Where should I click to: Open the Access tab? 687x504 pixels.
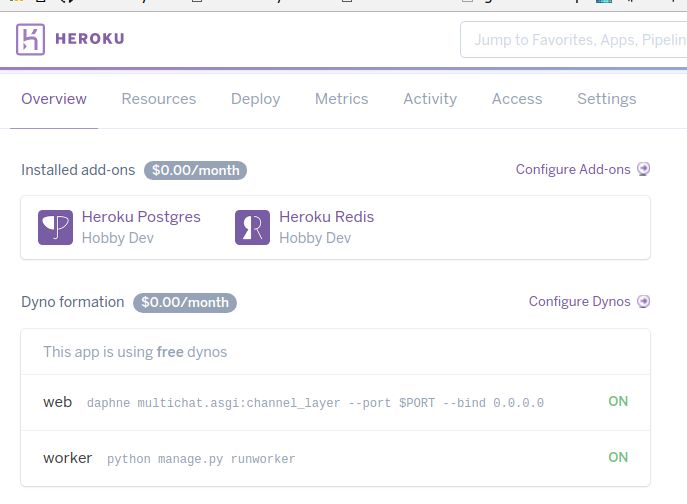(517, 99)
